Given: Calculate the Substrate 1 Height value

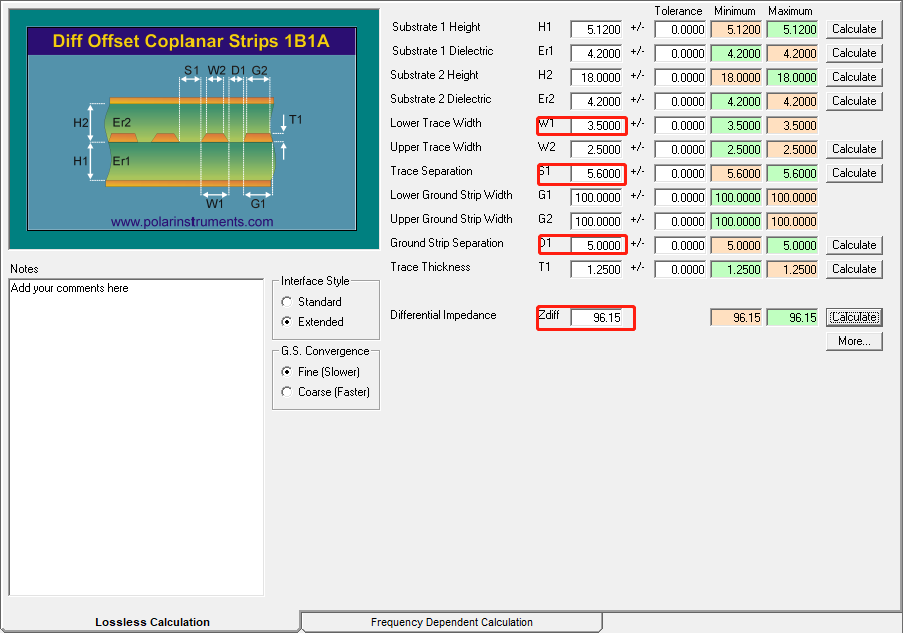Looking at the screenshot, I should (854, 29).
